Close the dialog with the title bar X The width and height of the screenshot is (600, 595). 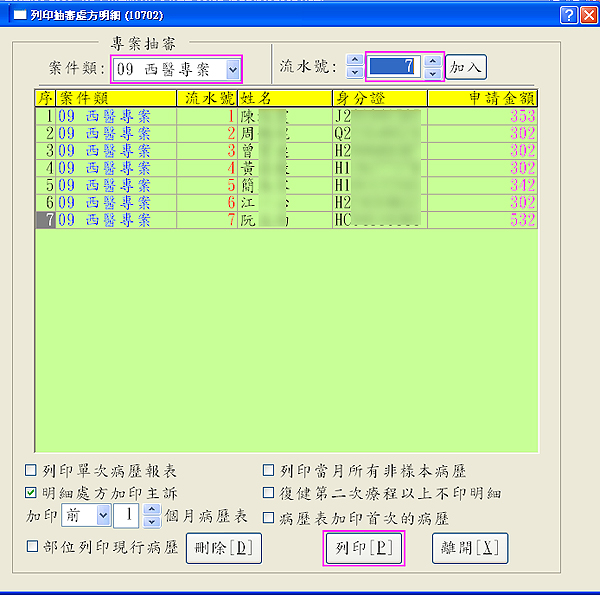587,15
